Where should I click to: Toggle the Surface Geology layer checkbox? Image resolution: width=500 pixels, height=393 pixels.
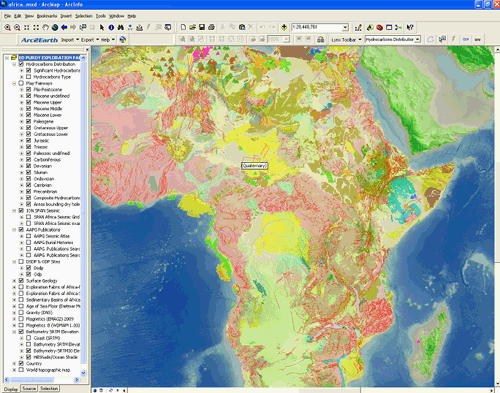(x=21, y=281)
